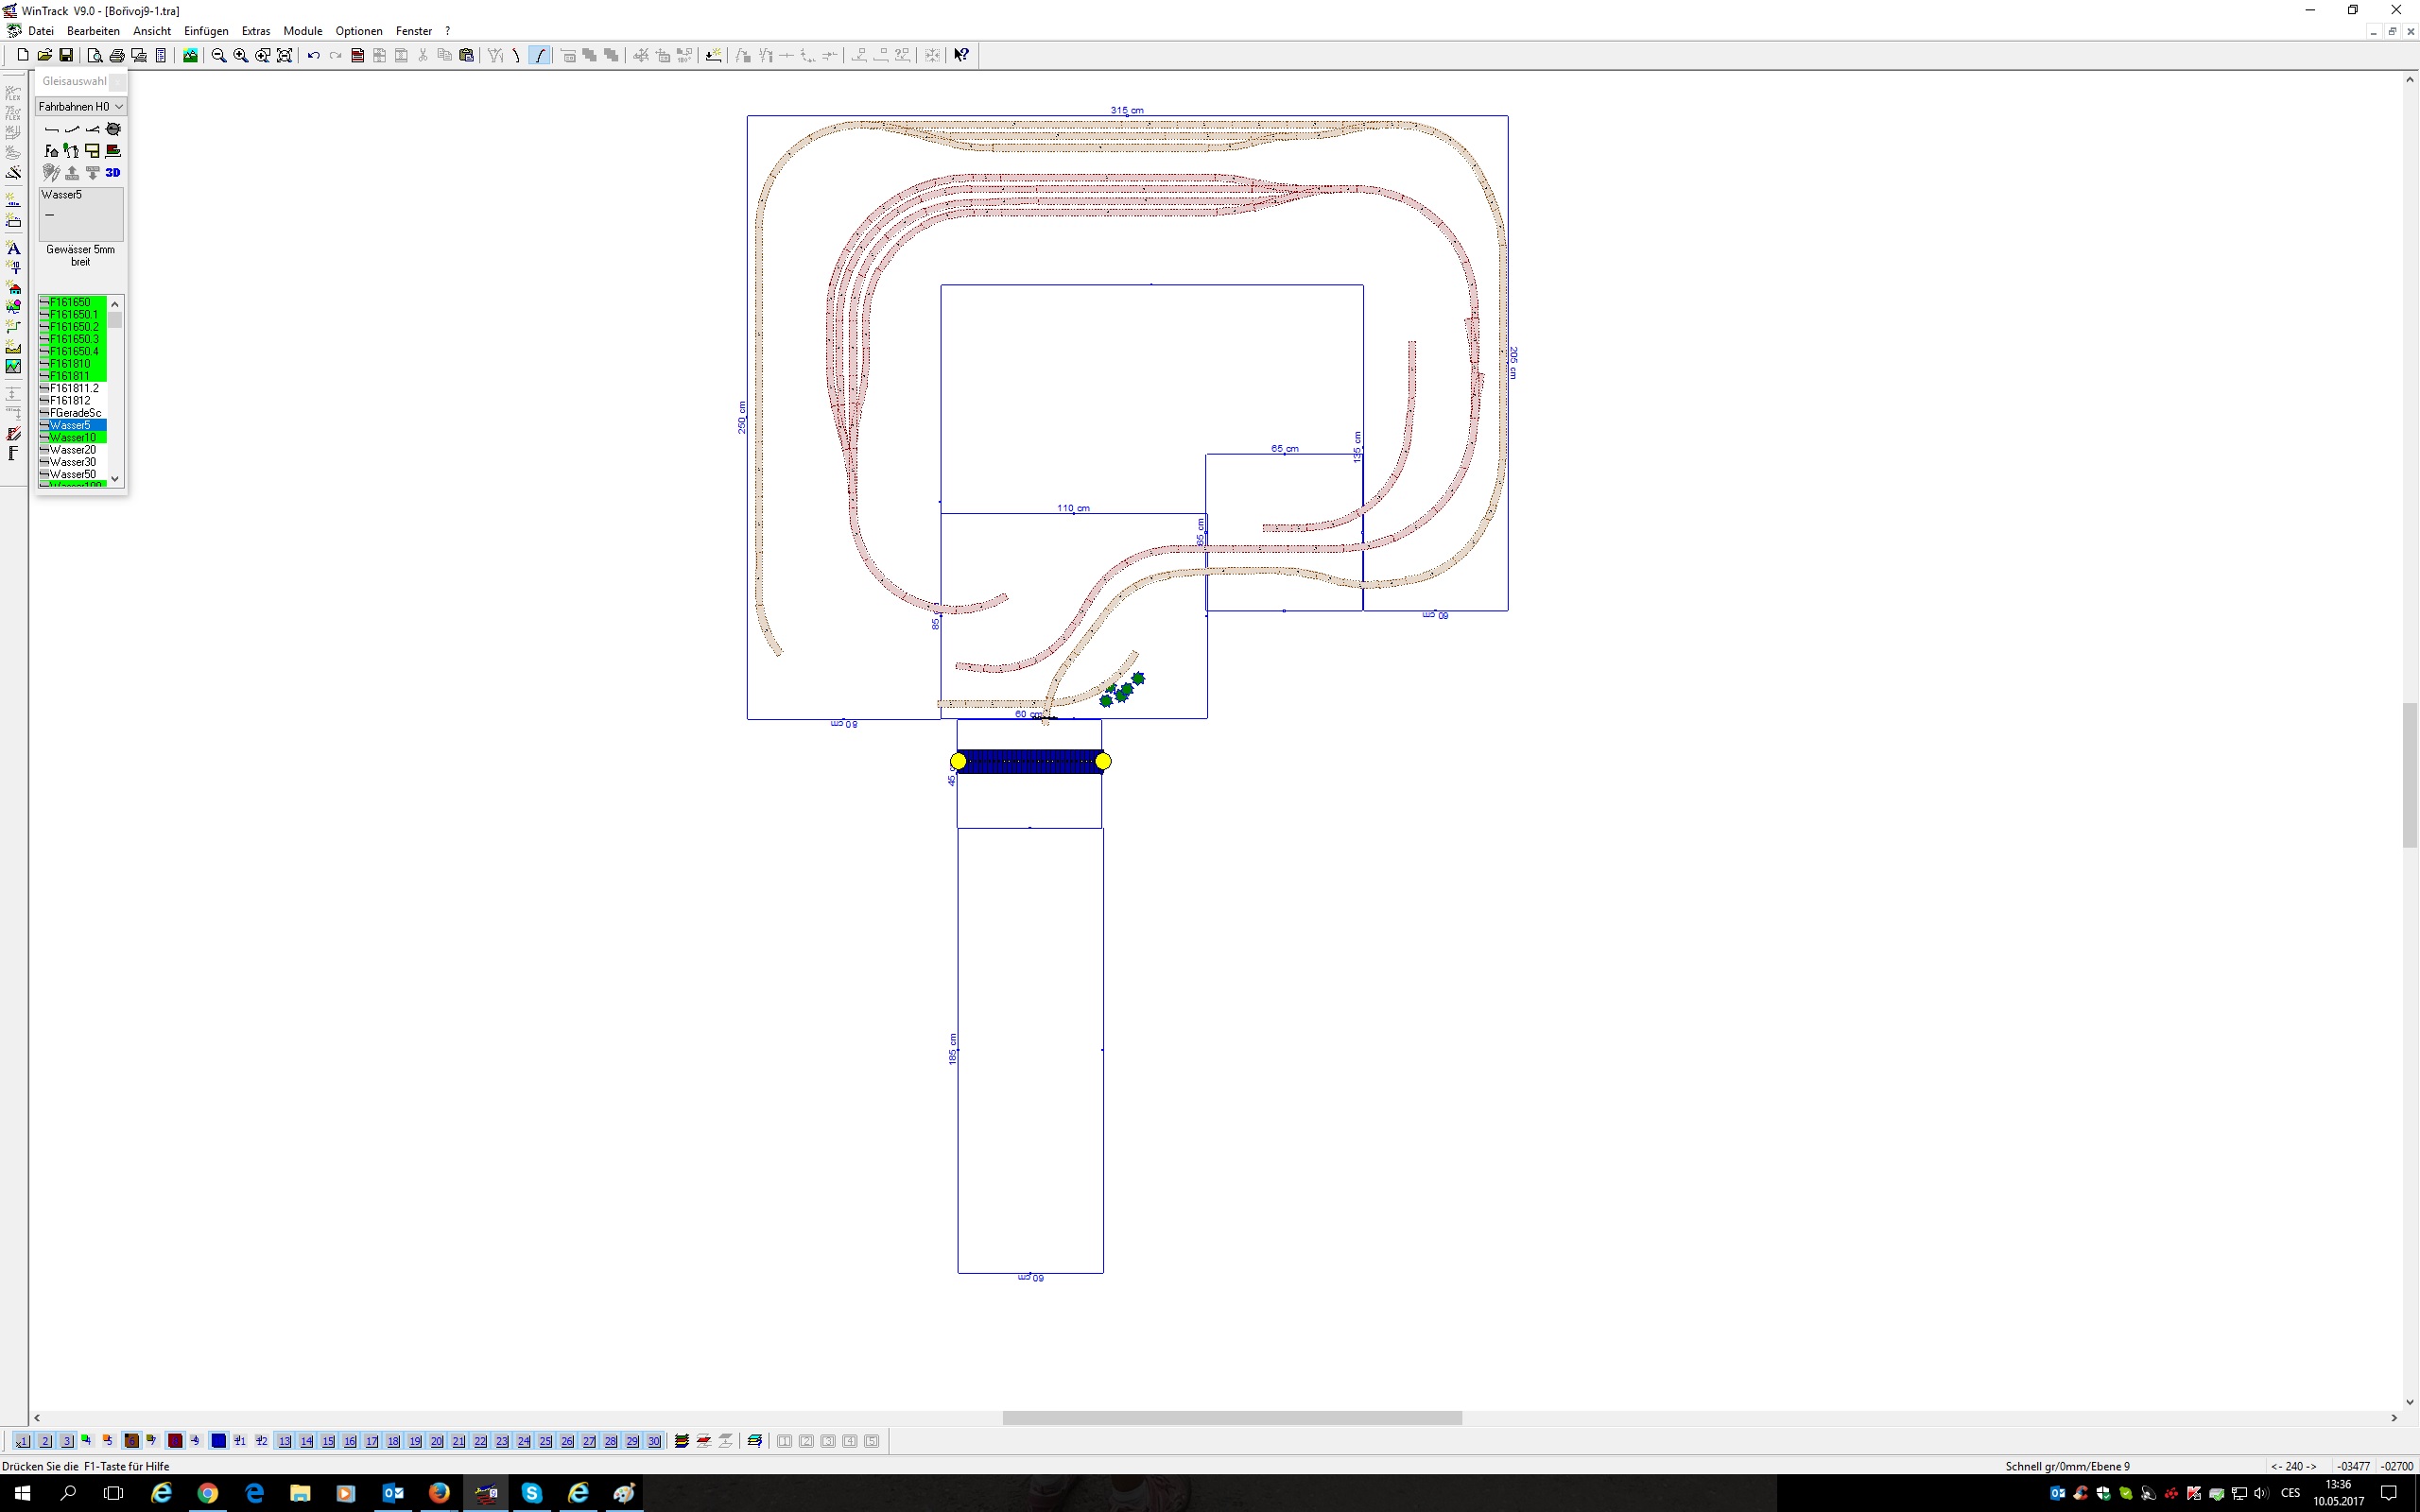This screenshot has width=2420, height=1512.
Task: Toggle layer 2 button in bottom bar
Action: pyautogui.click(x=45, y=1441)
